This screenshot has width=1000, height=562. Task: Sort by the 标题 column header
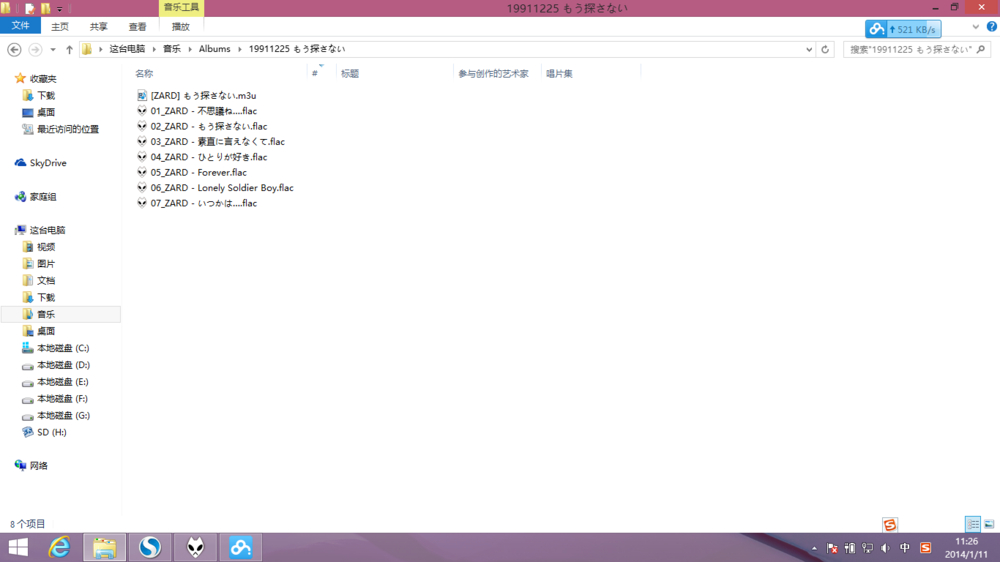pyautogui.click(x=350, y=73)
